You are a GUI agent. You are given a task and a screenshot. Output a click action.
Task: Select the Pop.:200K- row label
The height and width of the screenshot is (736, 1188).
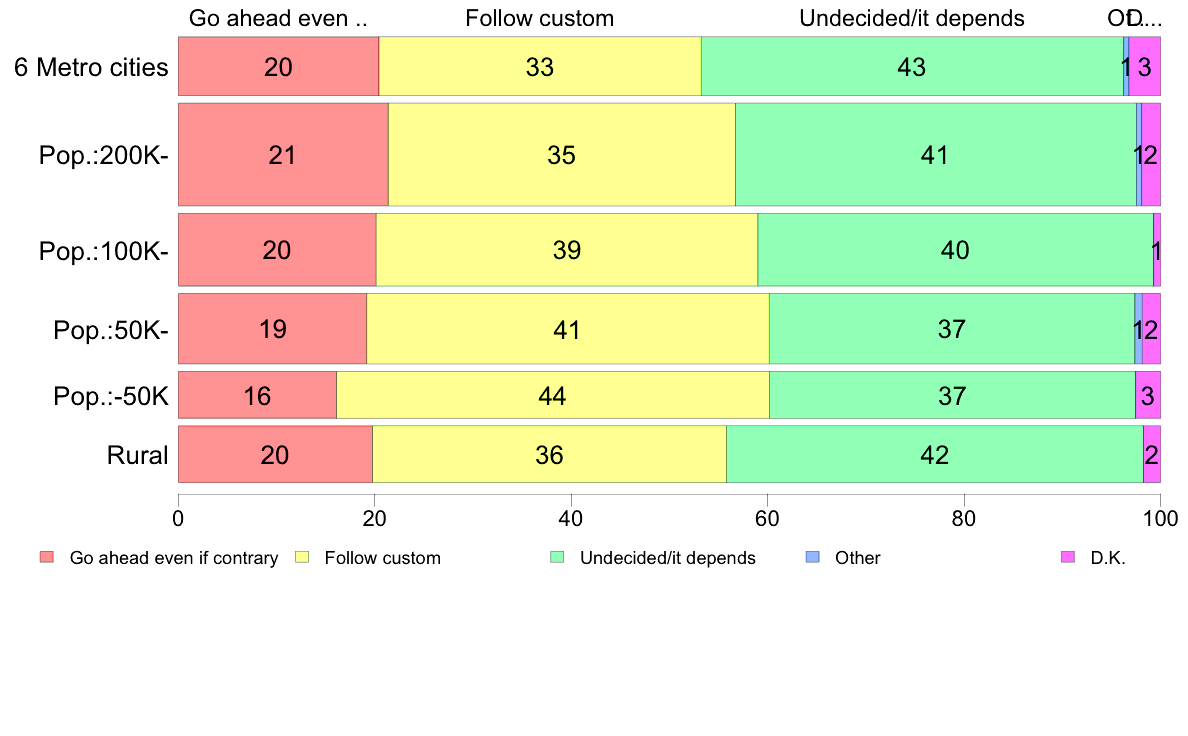[x=104, y=155]
